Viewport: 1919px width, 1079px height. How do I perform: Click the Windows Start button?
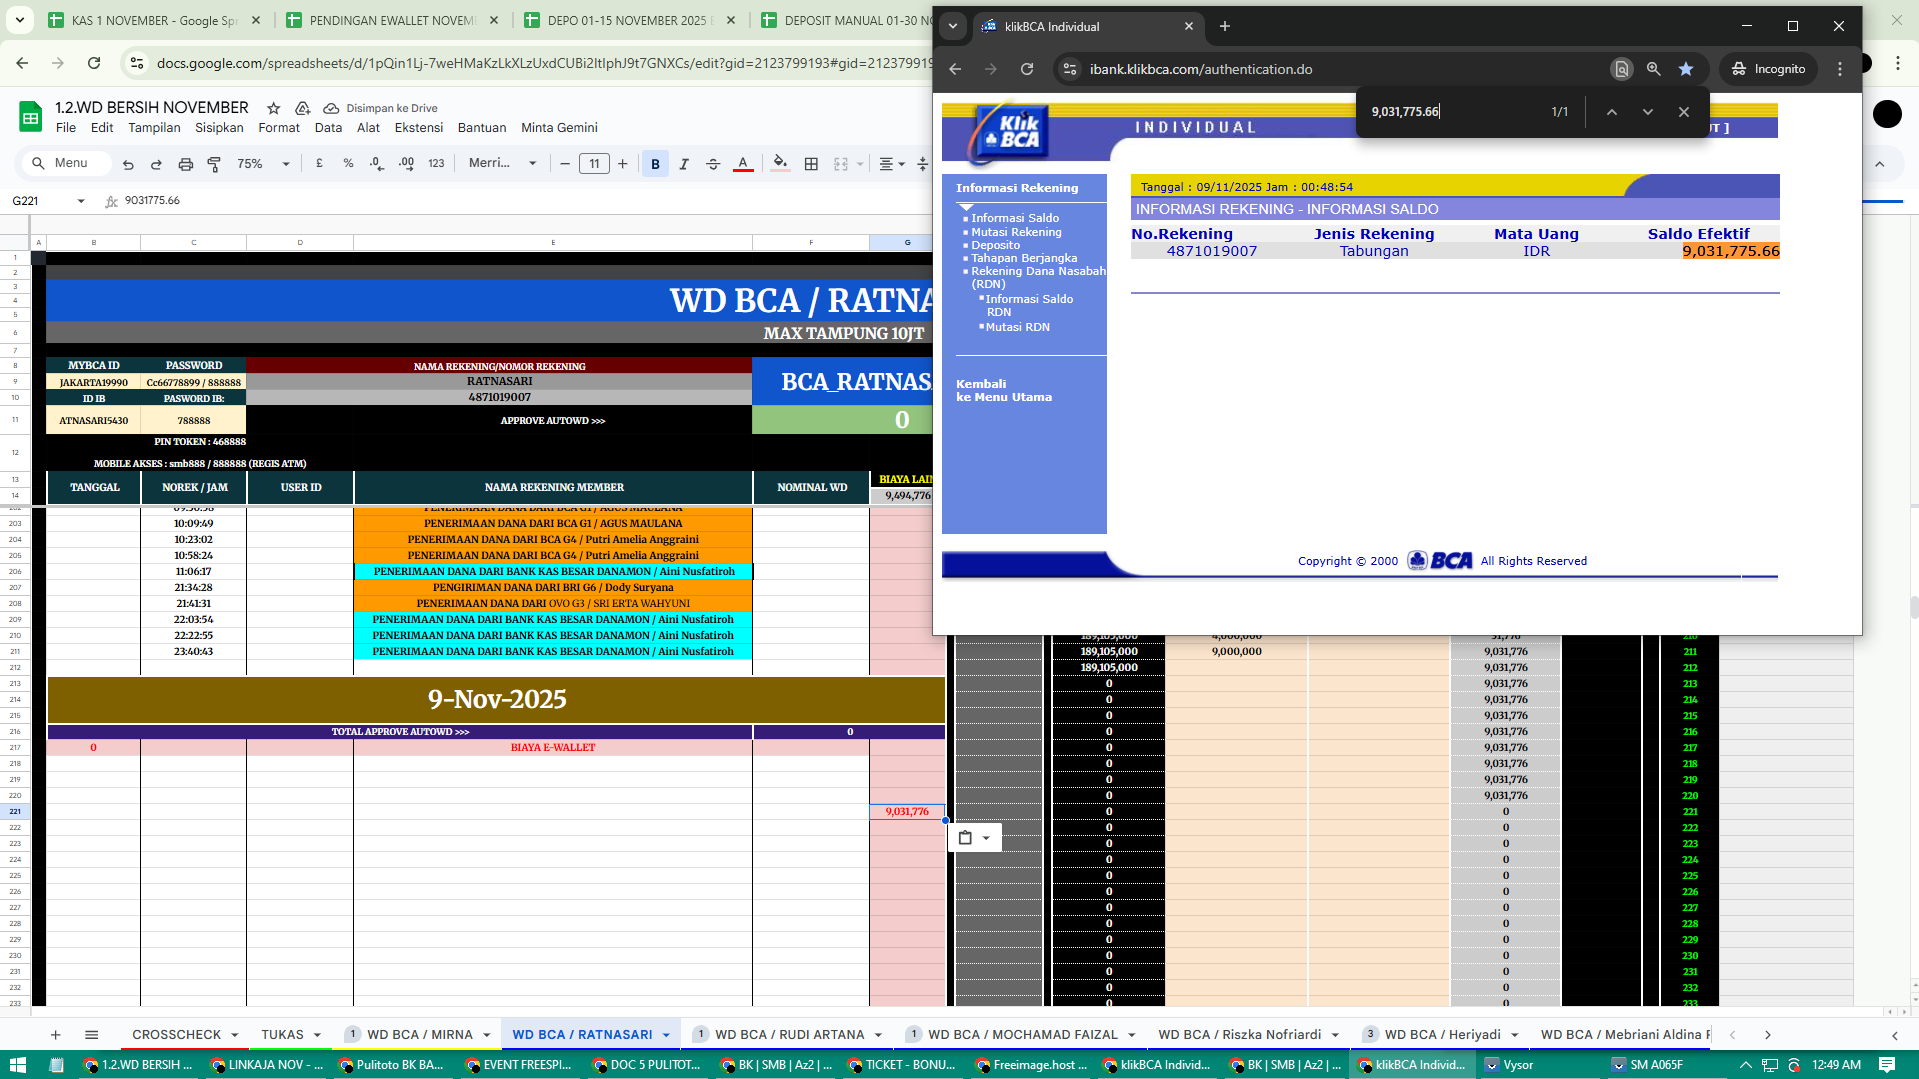(x=17, y=1065)
